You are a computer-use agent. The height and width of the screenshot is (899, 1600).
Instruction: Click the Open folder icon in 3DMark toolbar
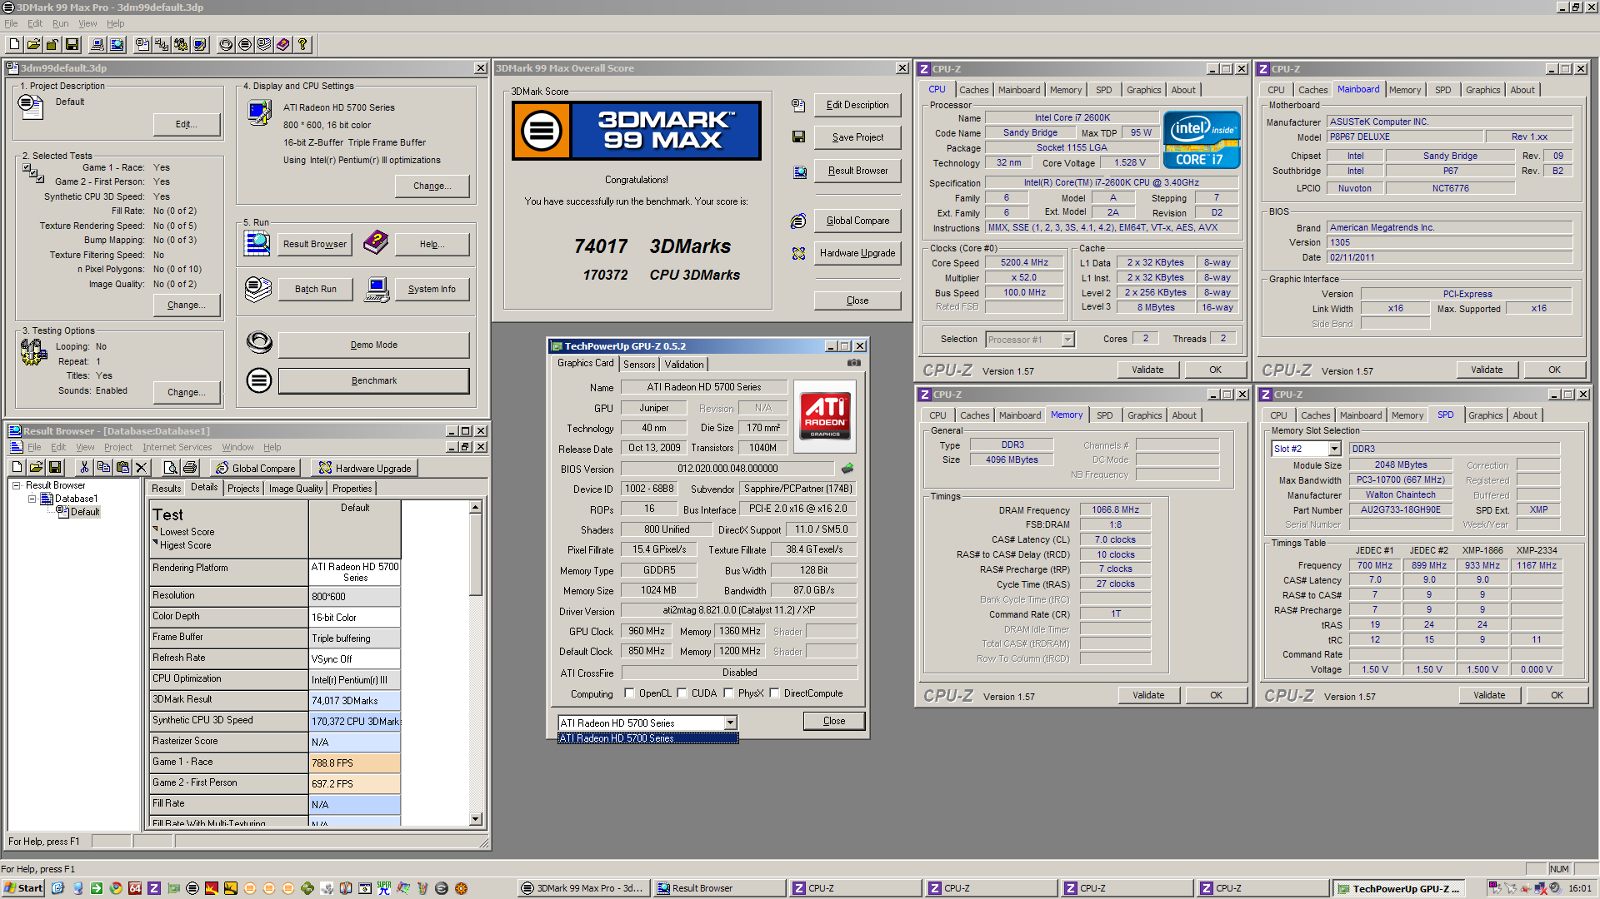33,44
